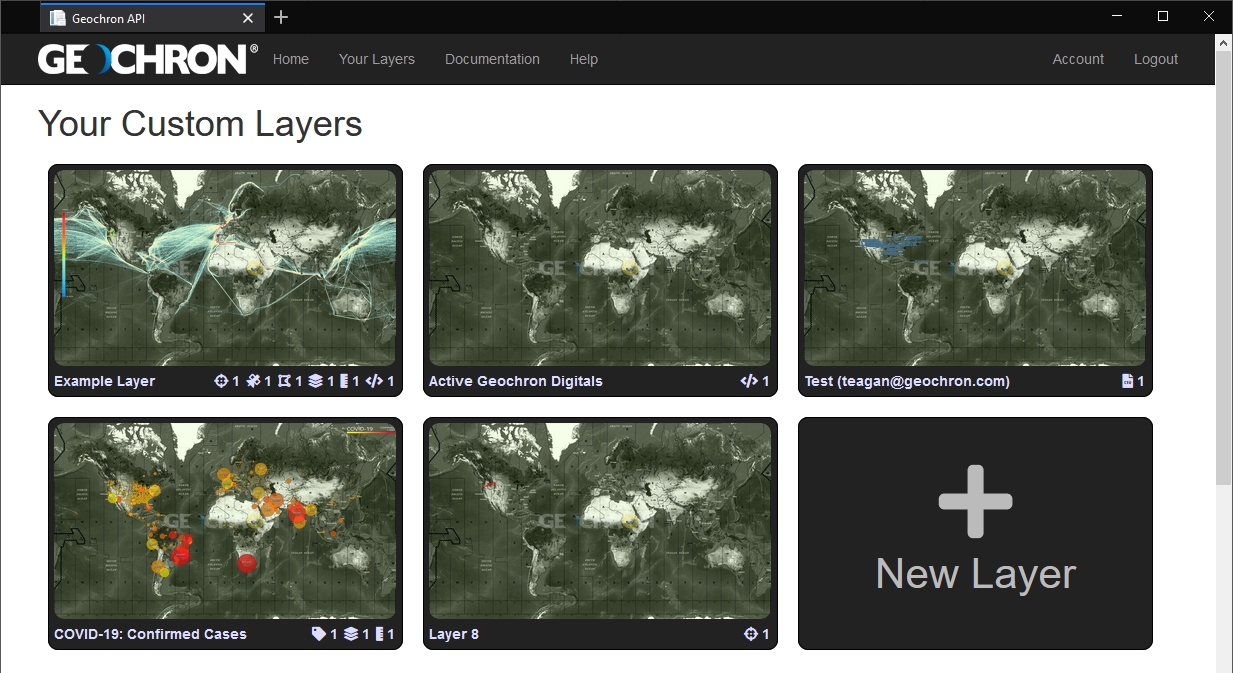Click the New Layer text label
The image size is (1233, 673).
975,574
